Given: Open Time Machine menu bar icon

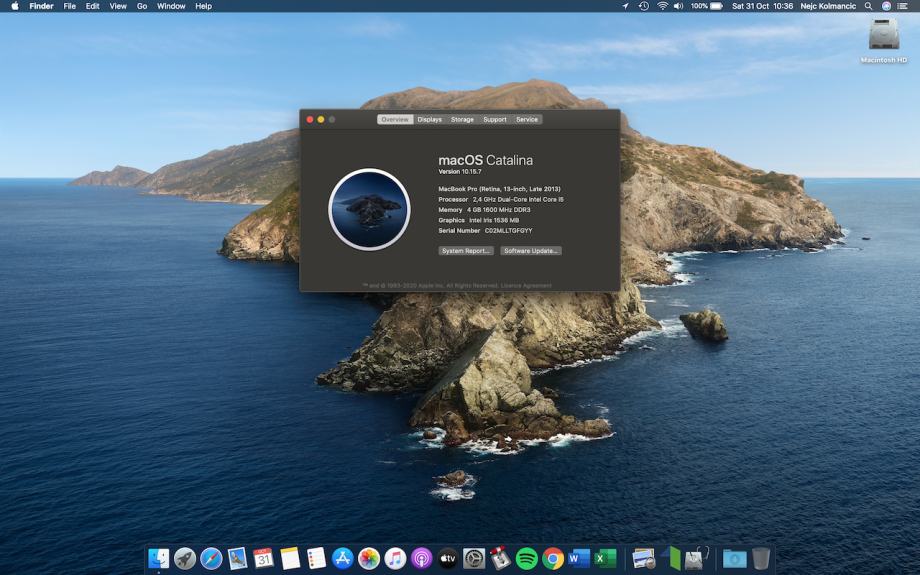Looking at the screenshot, I should [x=644, y=6].
